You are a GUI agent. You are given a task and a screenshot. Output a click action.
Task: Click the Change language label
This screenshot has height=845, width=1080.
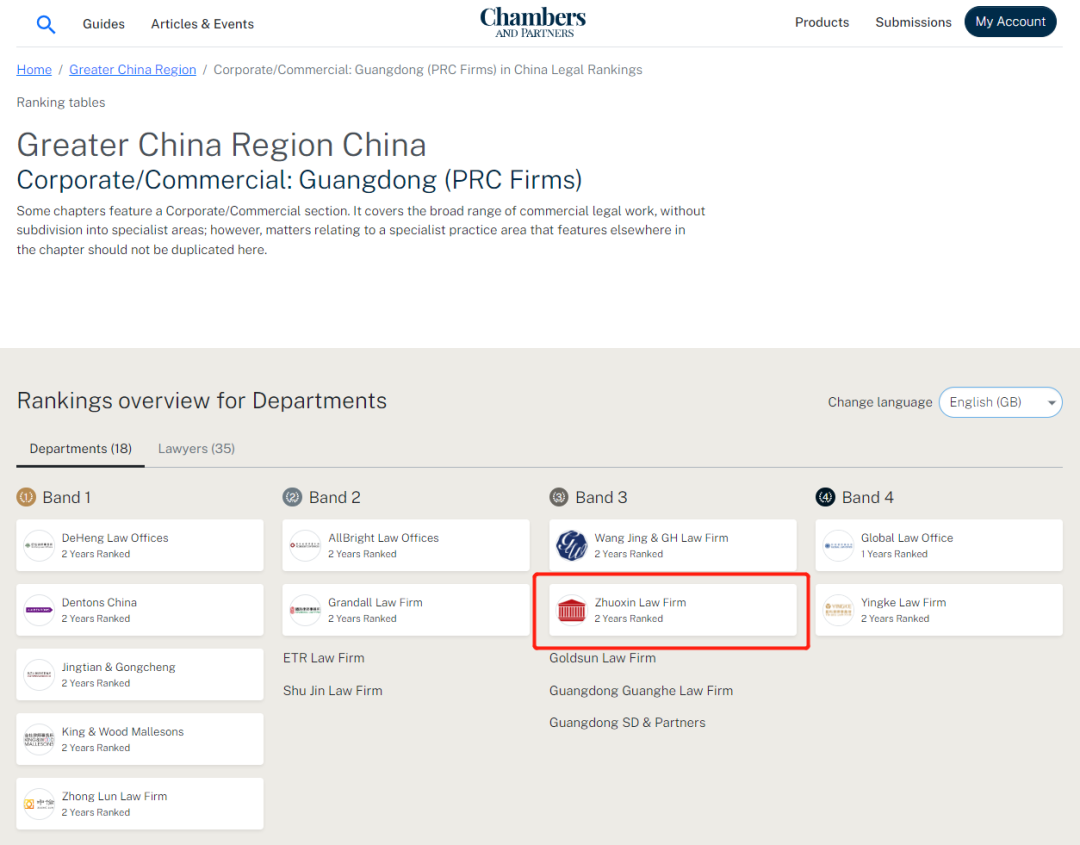coord(880,402)
